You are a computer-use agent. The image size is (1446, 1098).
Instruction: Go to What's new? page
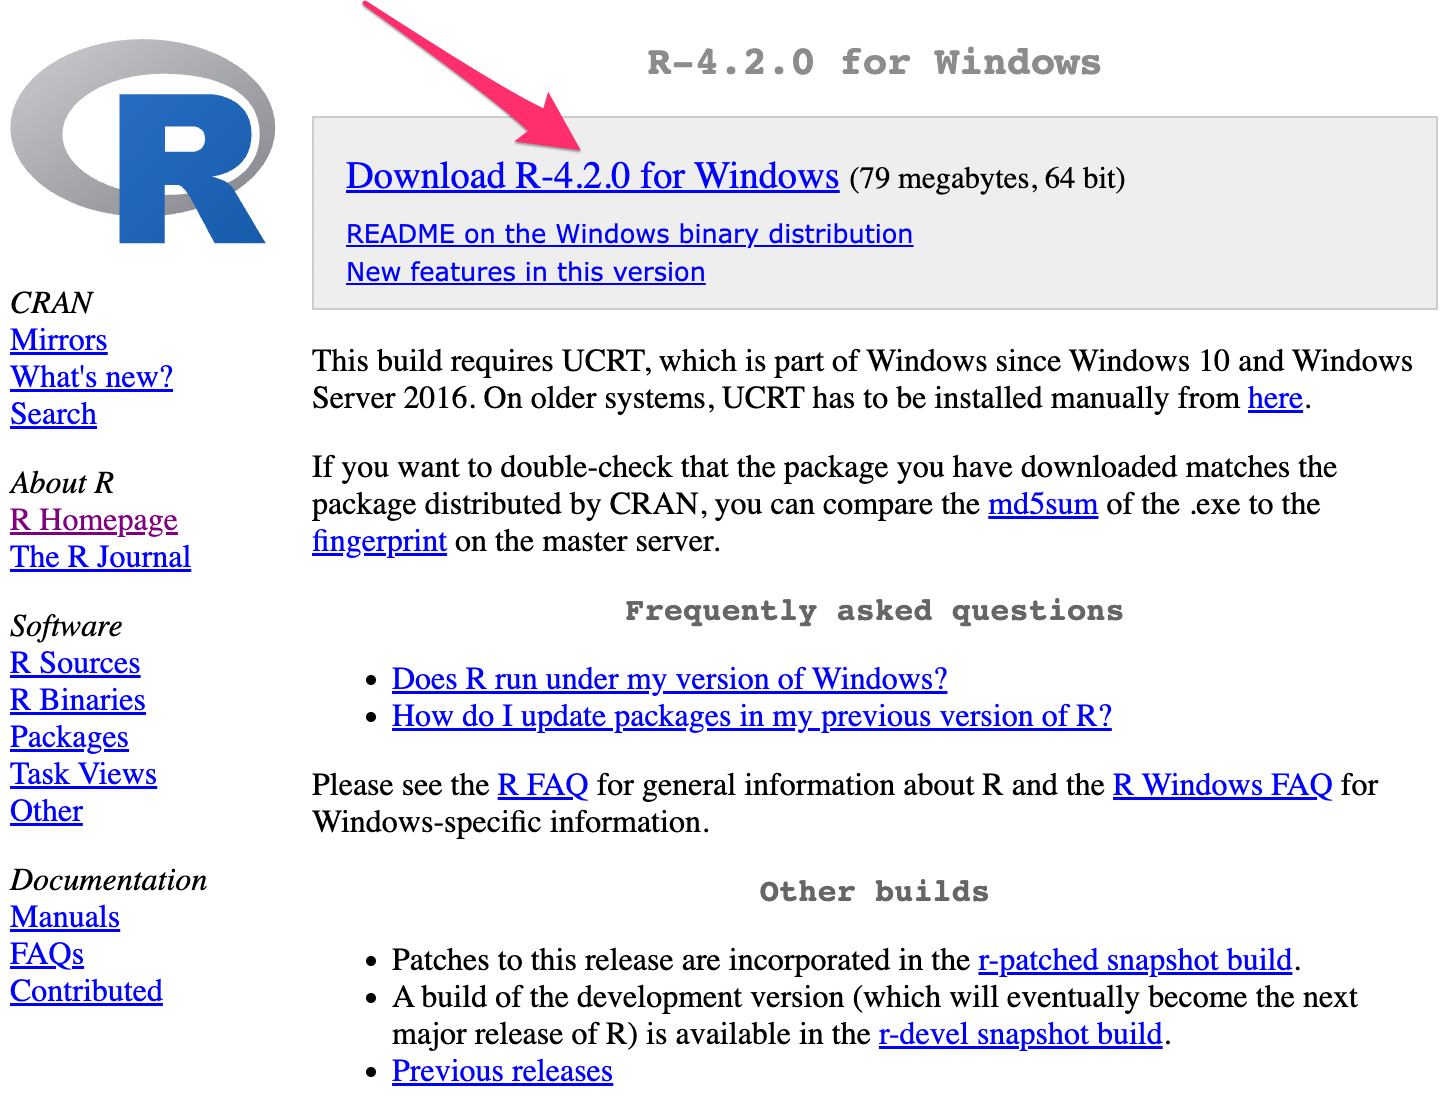(x=91, y=377)
